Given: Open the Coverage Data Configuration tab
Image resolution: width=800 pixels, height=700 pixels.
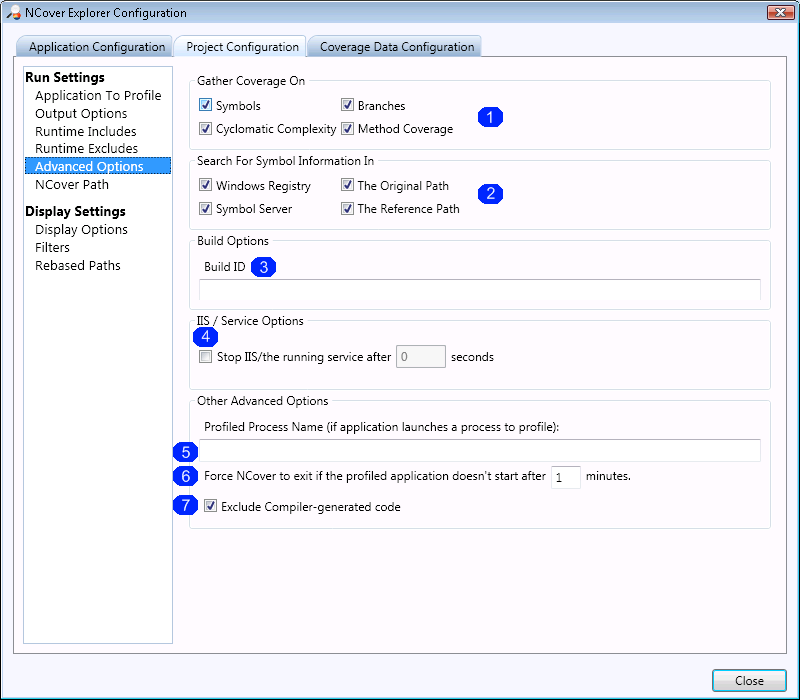Looking at the screenshot, I should [396, 46].
